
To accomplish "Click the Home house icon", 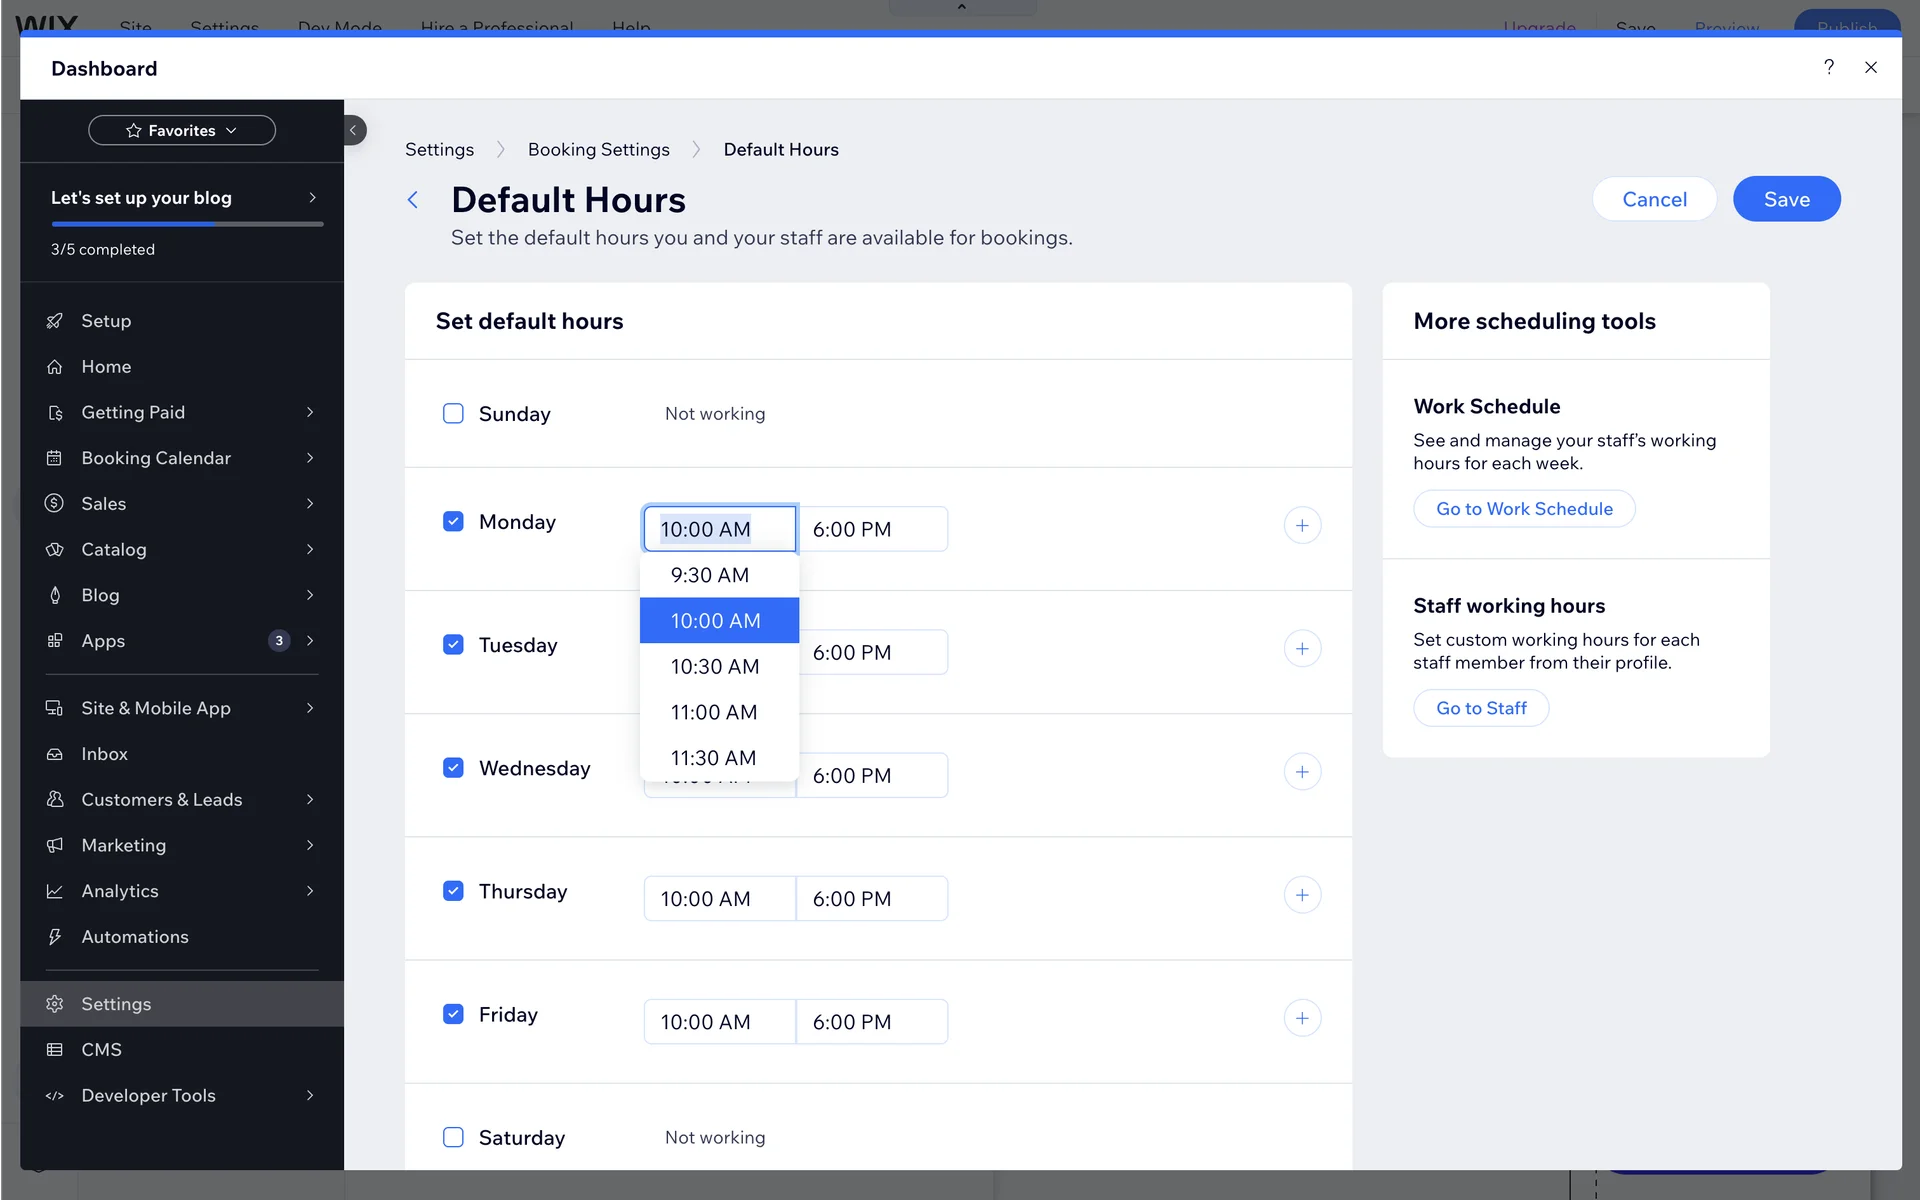I will point(55,367).
